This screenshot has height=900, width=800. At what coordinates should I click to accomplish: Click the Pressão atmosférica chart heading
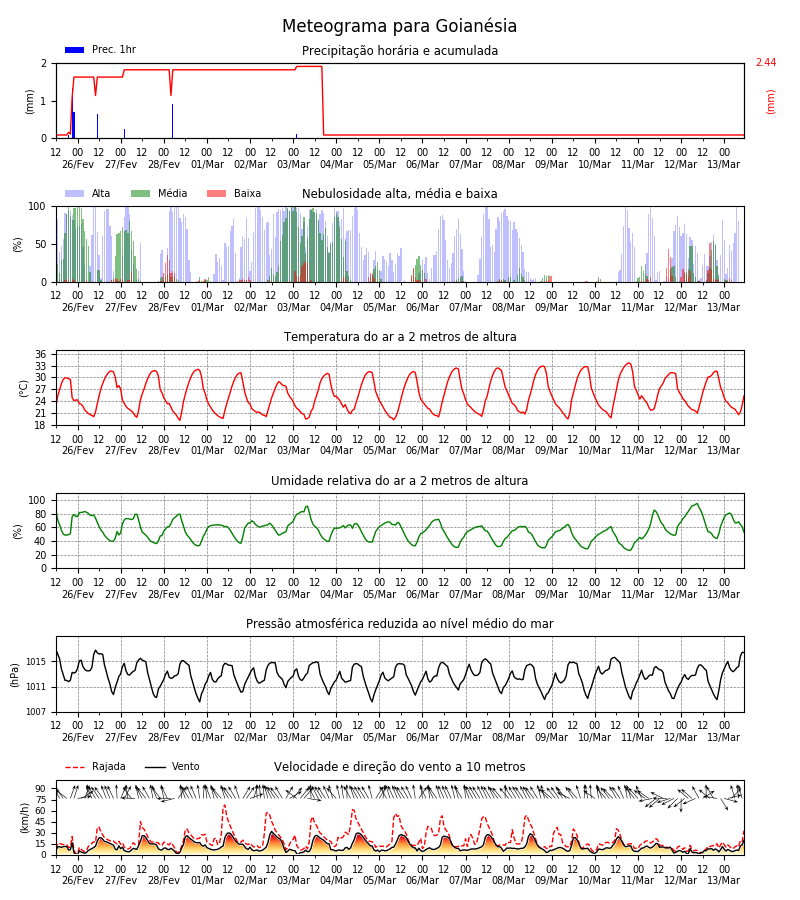click(x=399, y=624)
